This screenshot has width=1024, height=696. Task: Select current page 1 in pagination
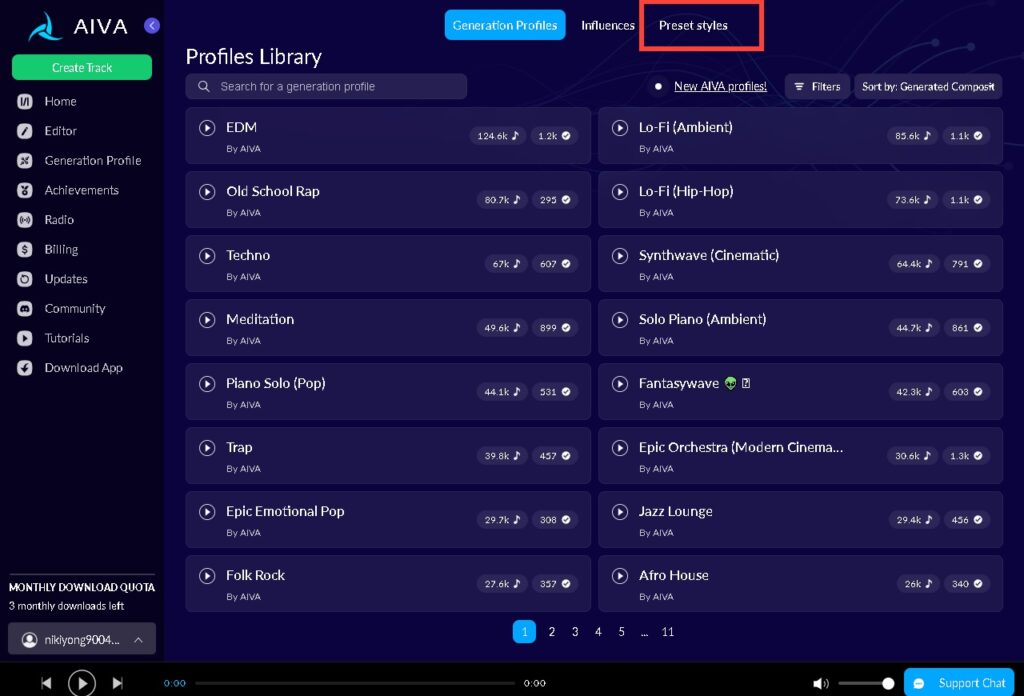524,631
